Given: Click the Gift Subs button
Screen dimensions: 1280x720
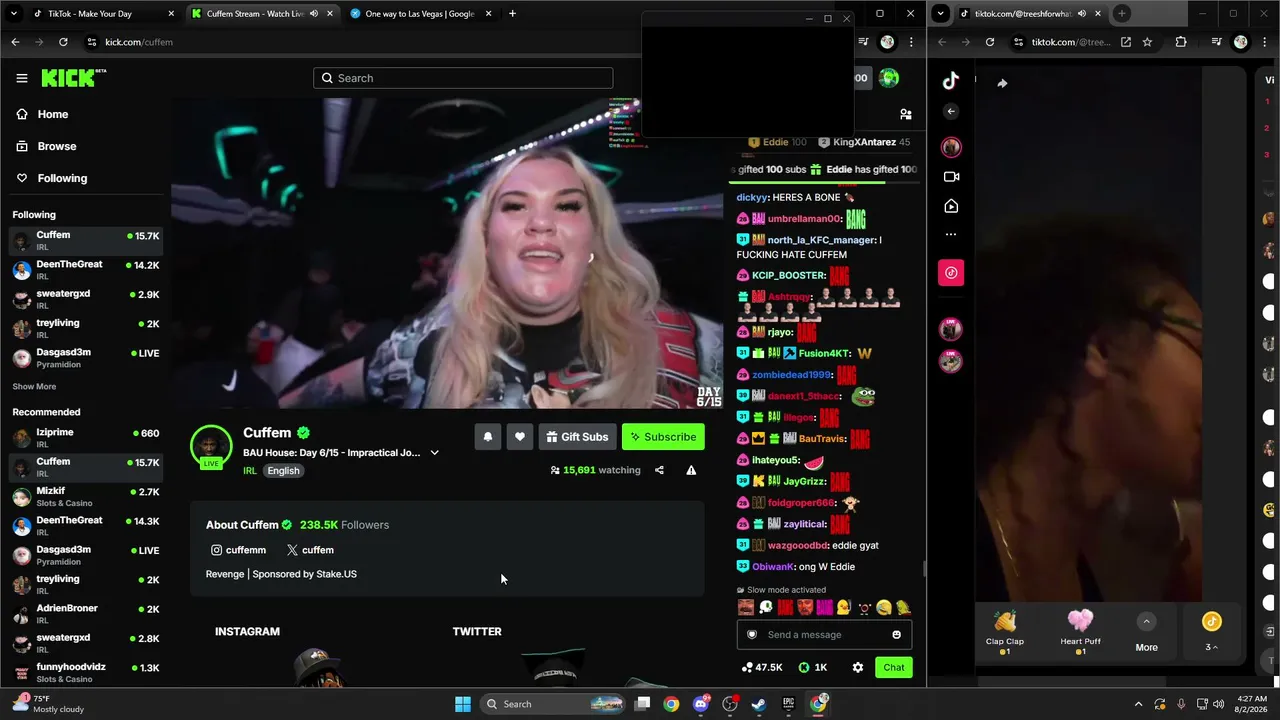Looking at the screenshot, I should 577,437.
